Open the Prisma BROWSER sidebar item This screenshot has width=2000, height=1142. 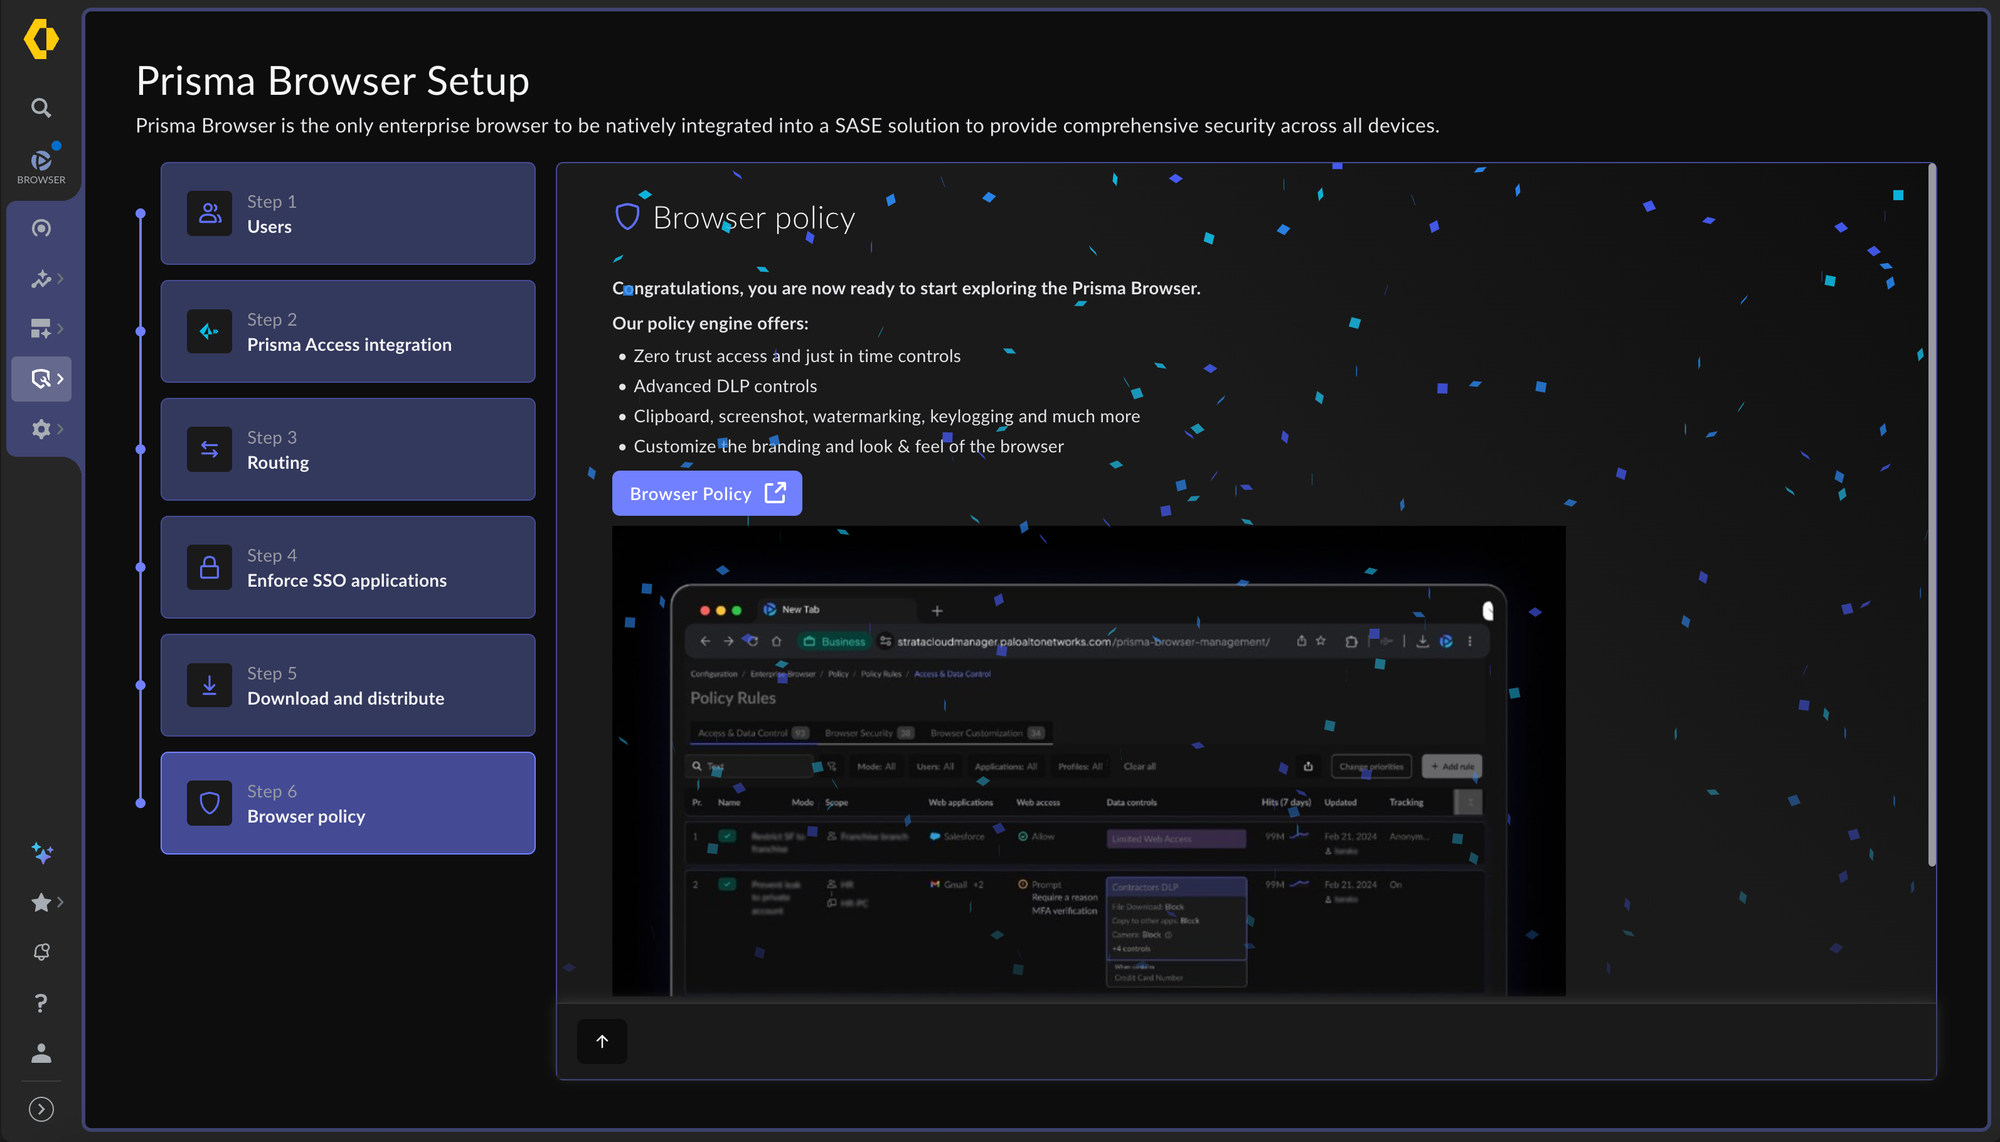[x=41, y=165]
